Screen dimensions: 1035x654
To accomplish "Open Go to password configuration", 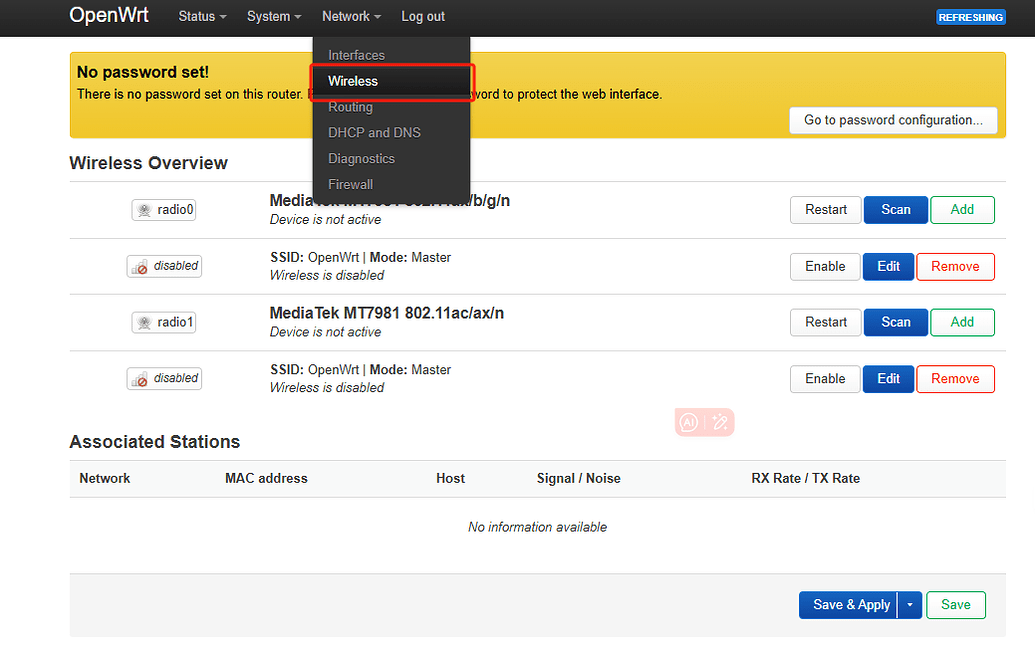I will tap(893, 120).
